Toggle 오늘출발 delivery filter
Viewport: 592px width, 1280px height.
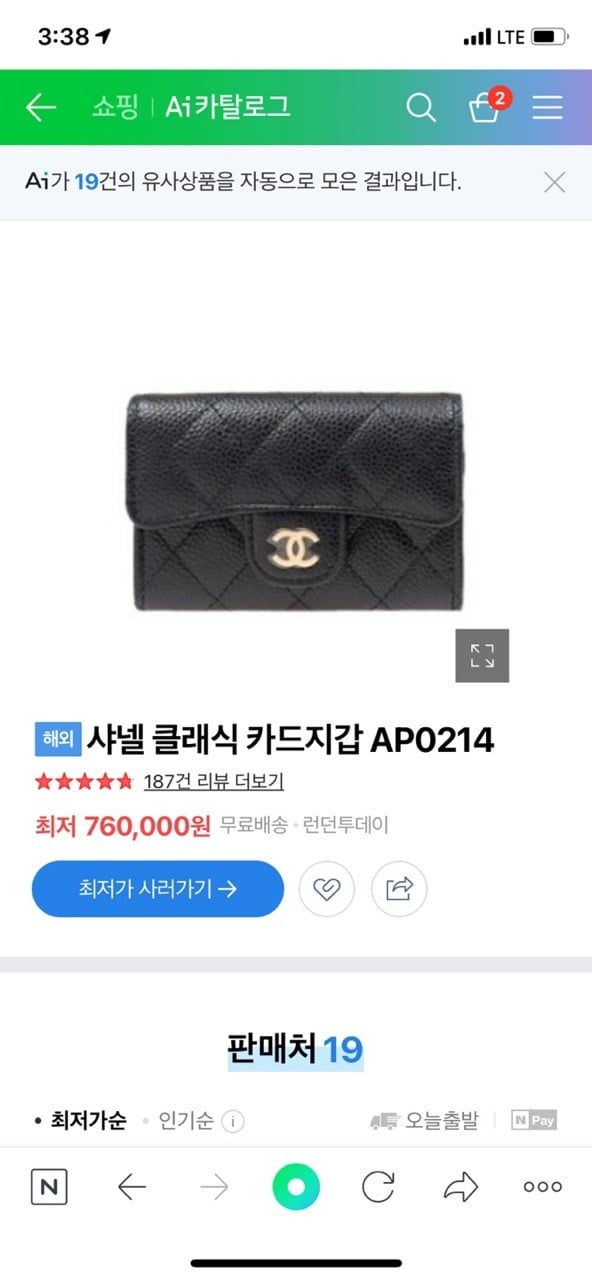pyautogui.click(x=424, y=1121)
